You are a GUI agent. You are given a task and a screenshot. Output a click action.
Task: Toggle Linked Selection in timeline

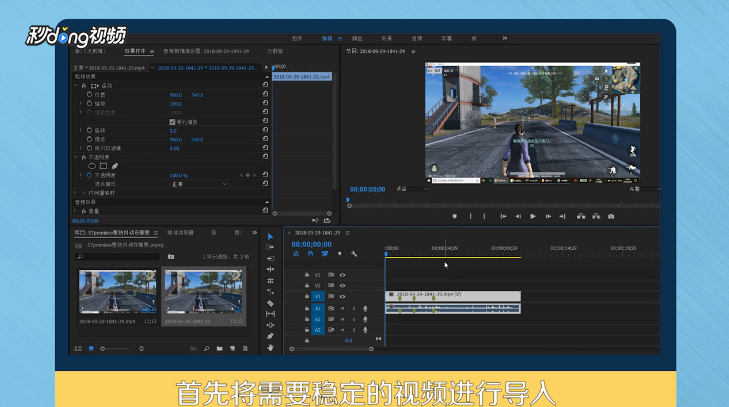coord(325,254)
